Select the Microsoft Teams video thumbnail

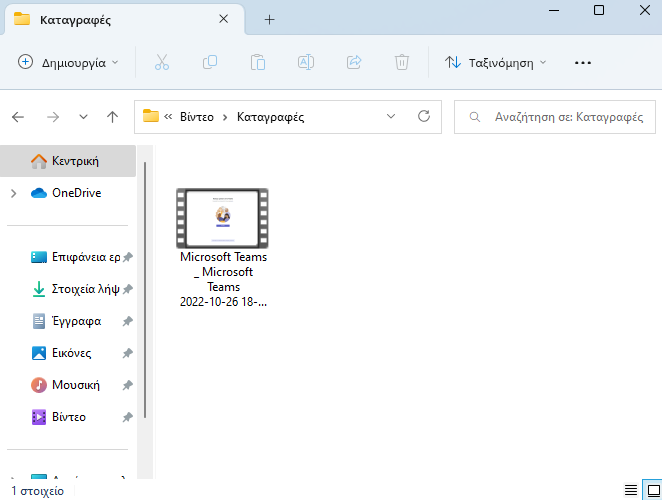(222, 218)
